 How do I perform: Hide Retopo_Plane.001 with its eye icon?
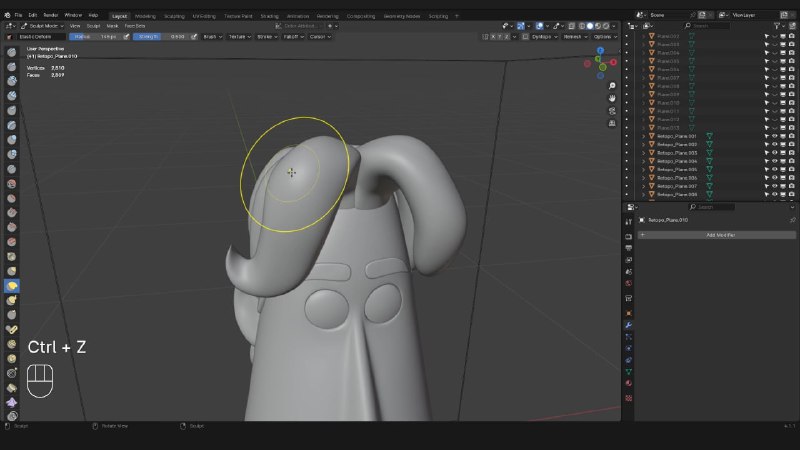[774, 136]
